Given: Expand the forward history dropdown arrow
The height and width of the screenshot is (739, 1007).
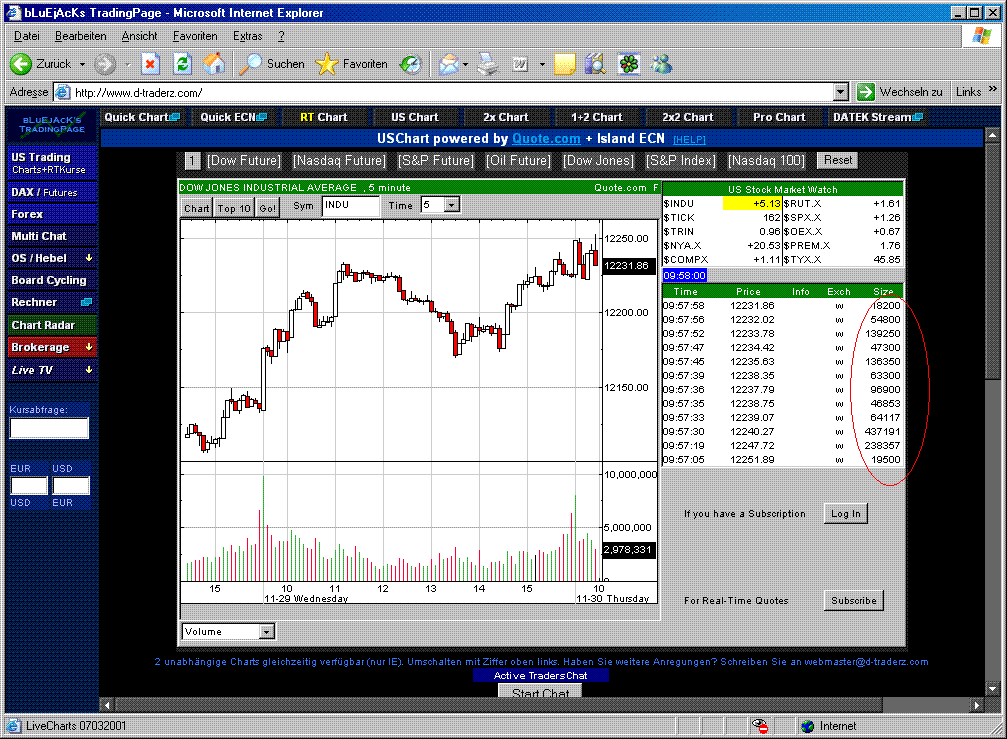Looking at the screenshot, I should tap(128, 64).
